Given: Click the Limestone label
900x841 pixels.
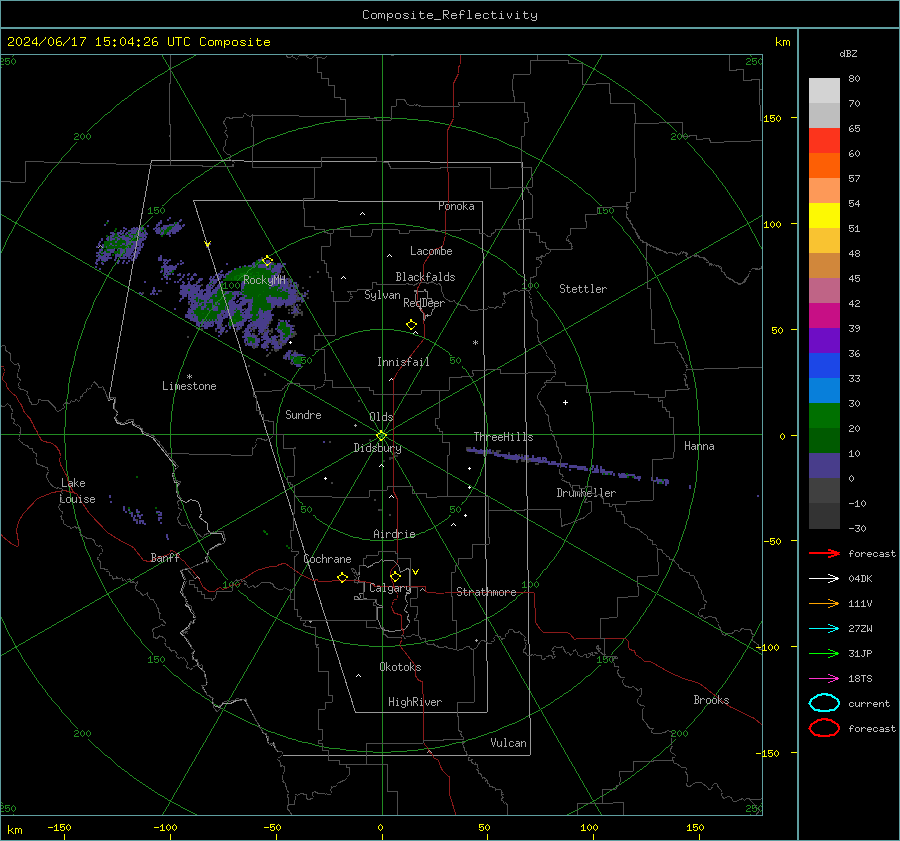Looking at the screenshot, I should (x=189, y=386).
